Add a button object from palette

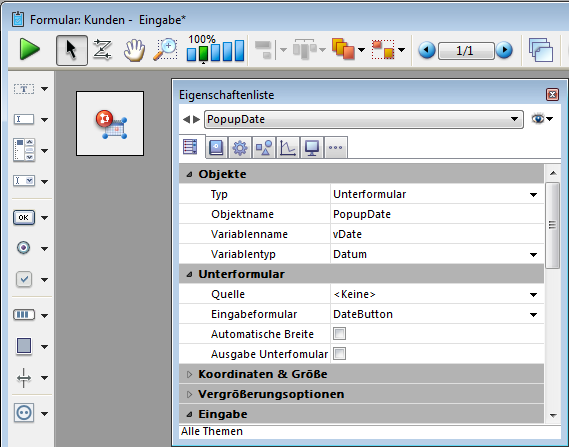tap(24, 218)
